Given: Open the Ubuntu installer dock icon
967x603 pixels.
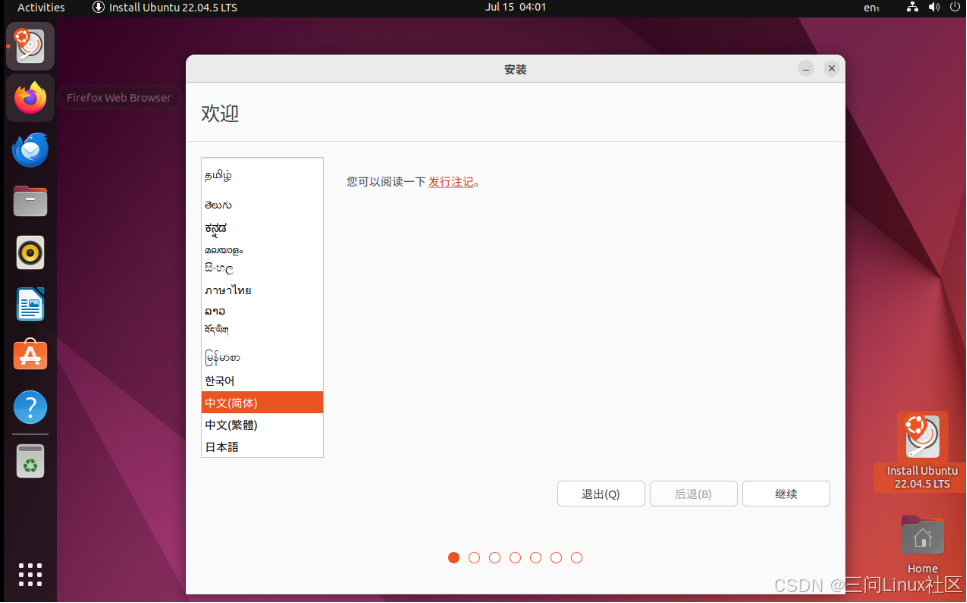Looking at the screenshot, I should 30,46.
